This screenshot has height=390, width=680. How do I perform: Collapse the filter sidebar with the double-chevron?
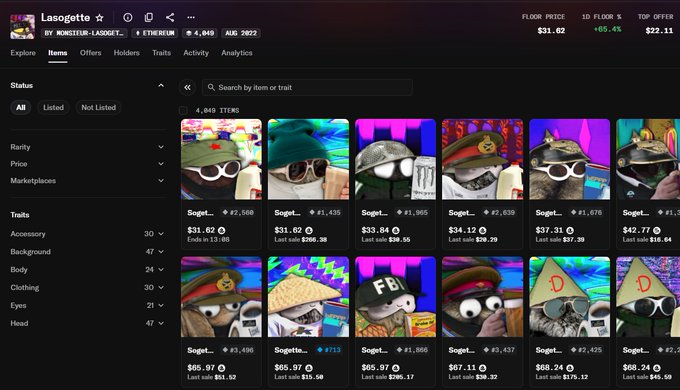pyautogui.click(x=187, y=87)
